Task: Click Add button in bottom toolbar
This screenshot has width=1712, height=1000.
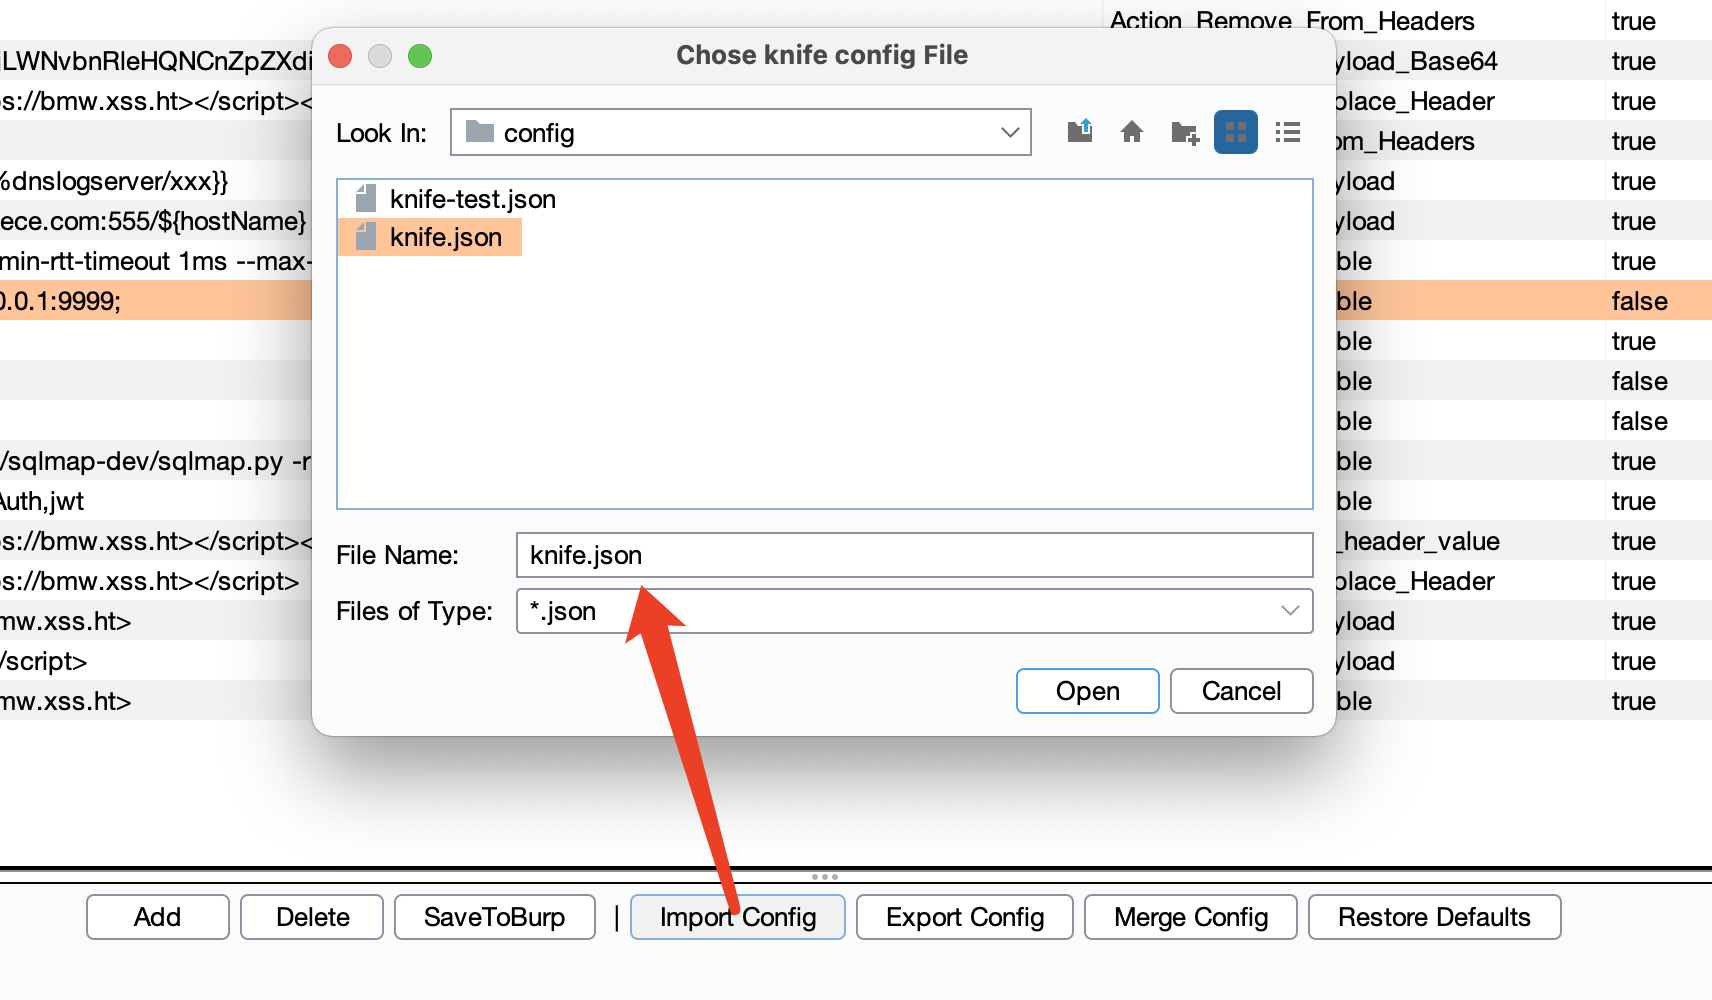Action: [158, 917]
